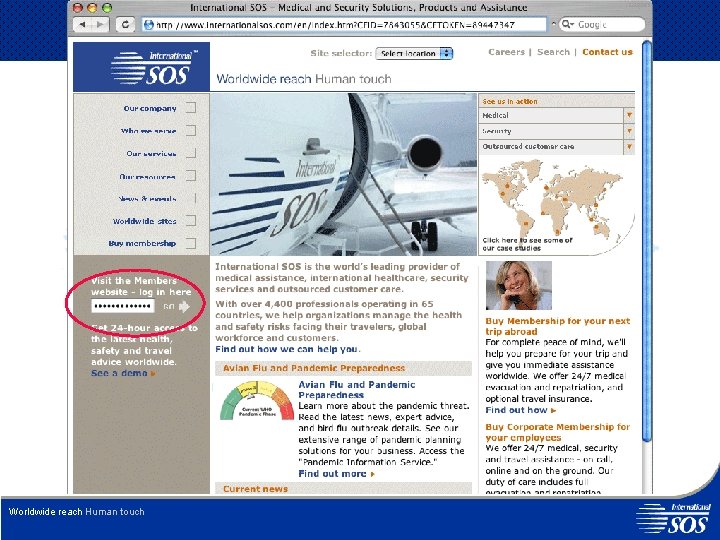The height and width of the screenshot is (540, 720).
Task: Click the square marker beside Worldwide sites
Action: point(191,221)
